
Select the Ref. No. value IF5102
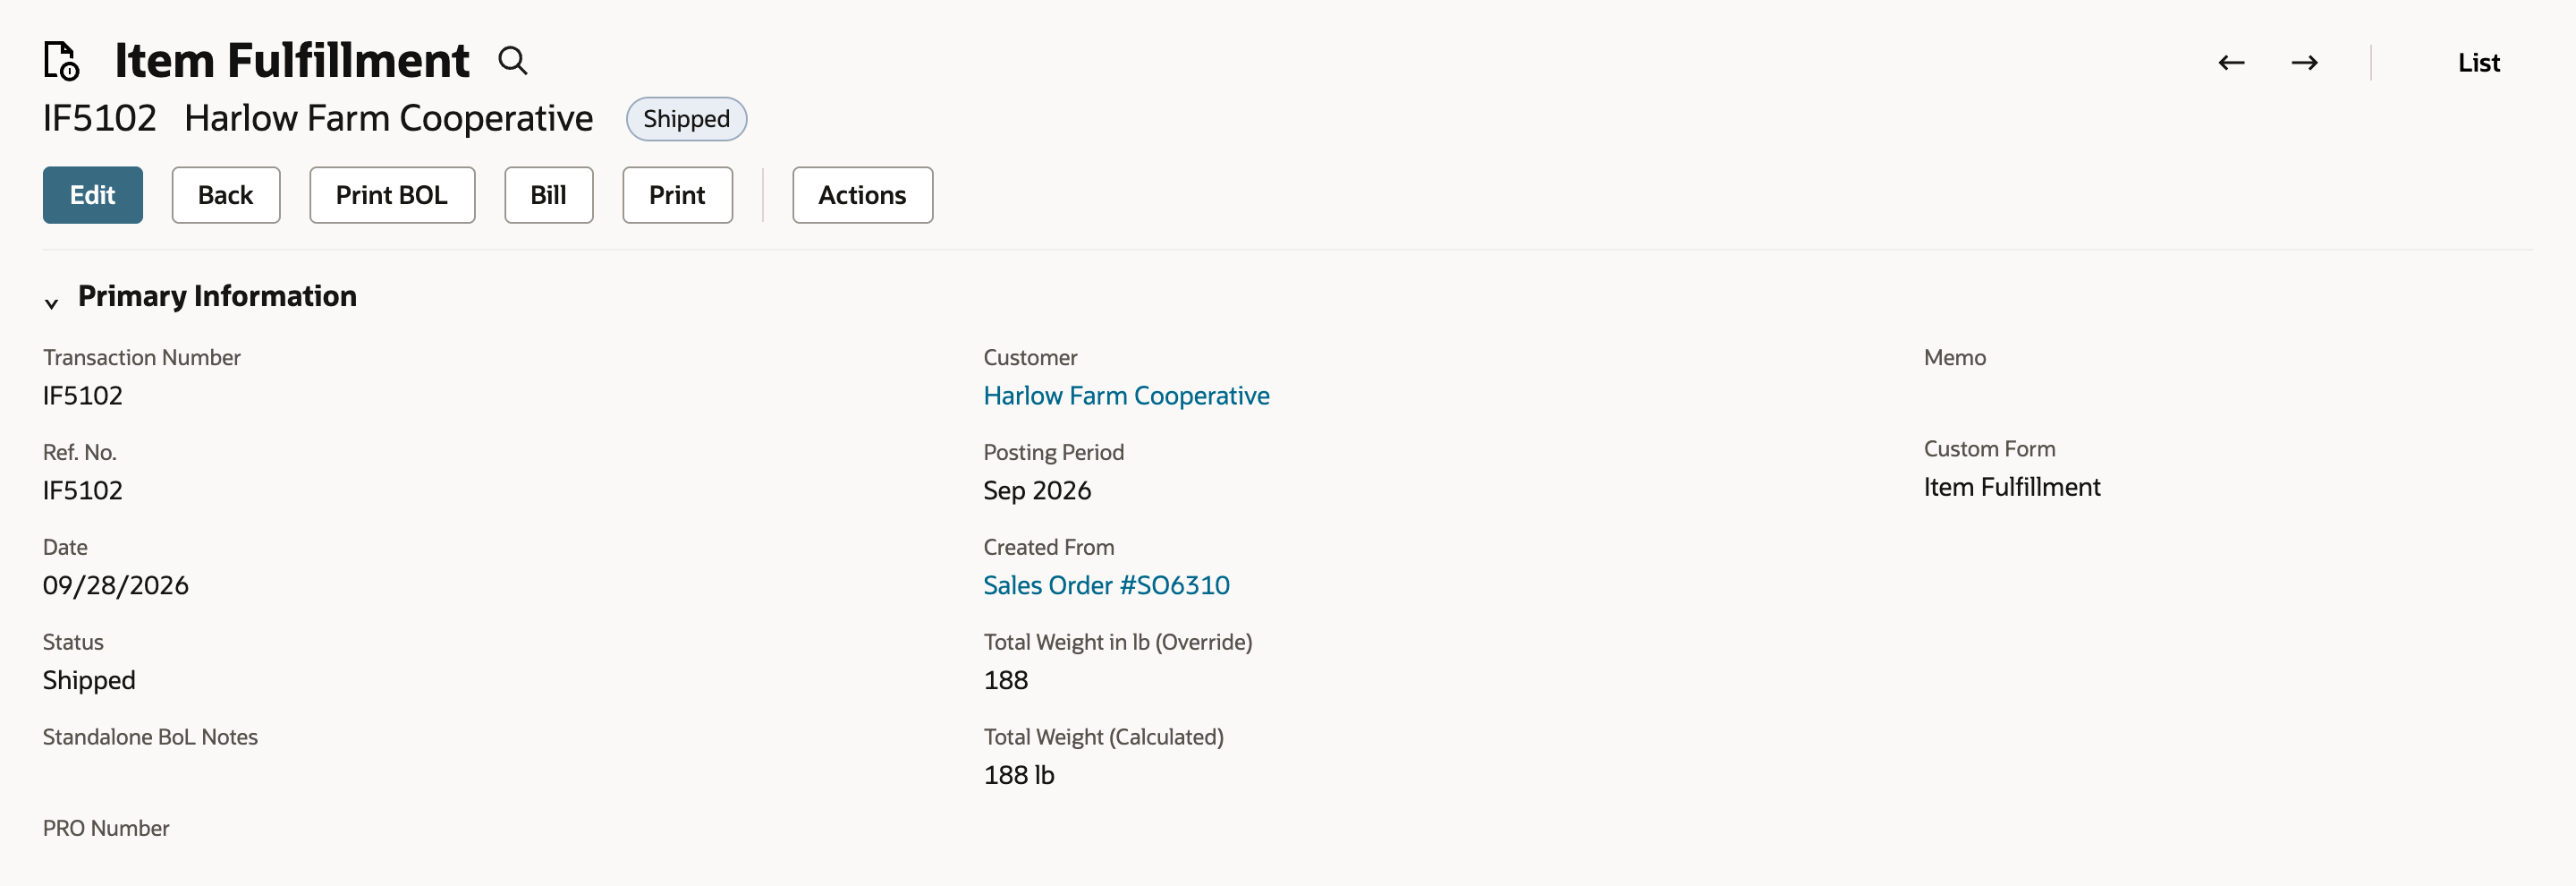83,490
